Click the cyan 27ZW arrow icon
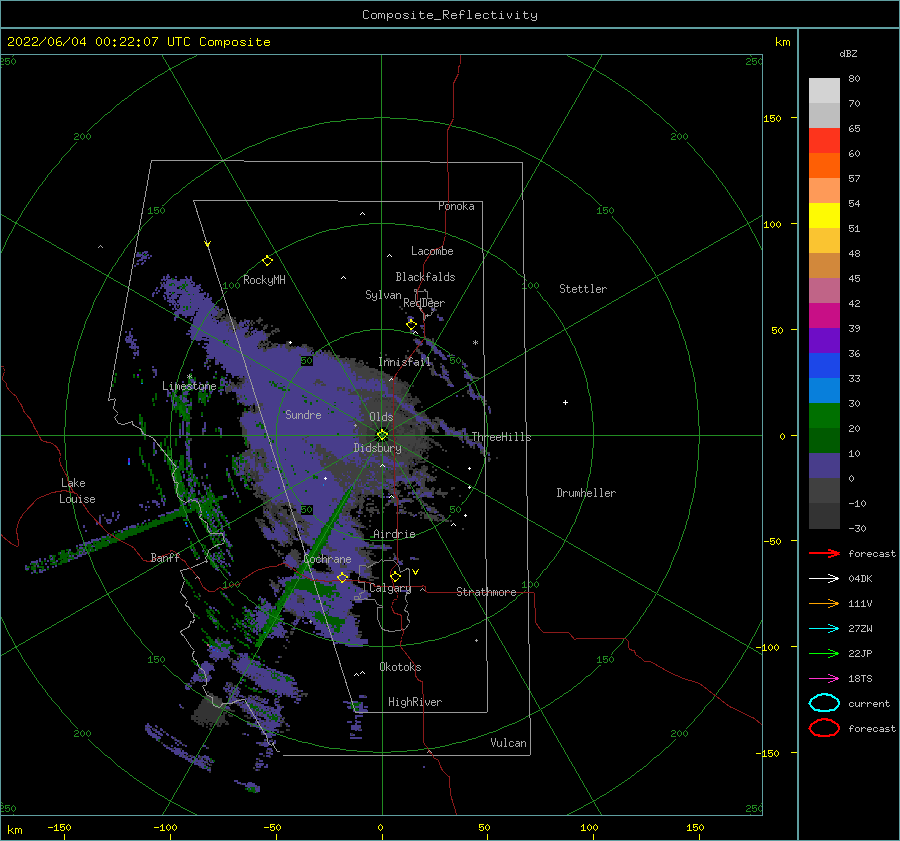This screenshot has height=841, width=900. tap(824, 629)
